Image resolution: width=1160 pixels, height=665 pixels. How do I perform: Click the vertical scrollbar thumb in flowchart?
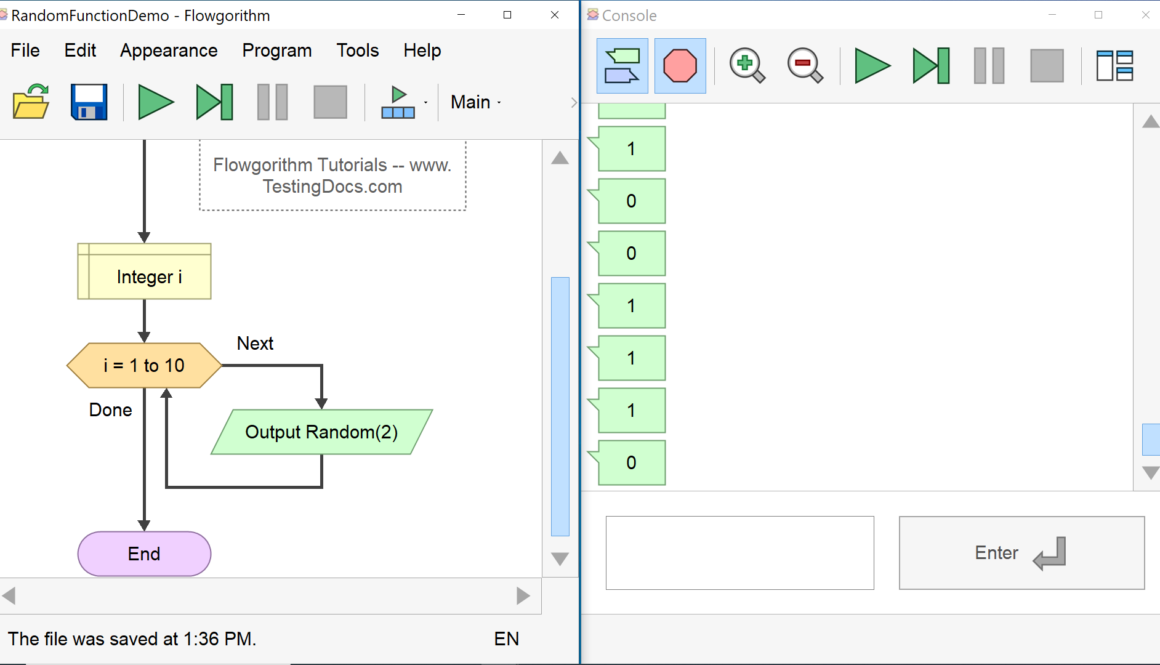(x=560, y=406)
